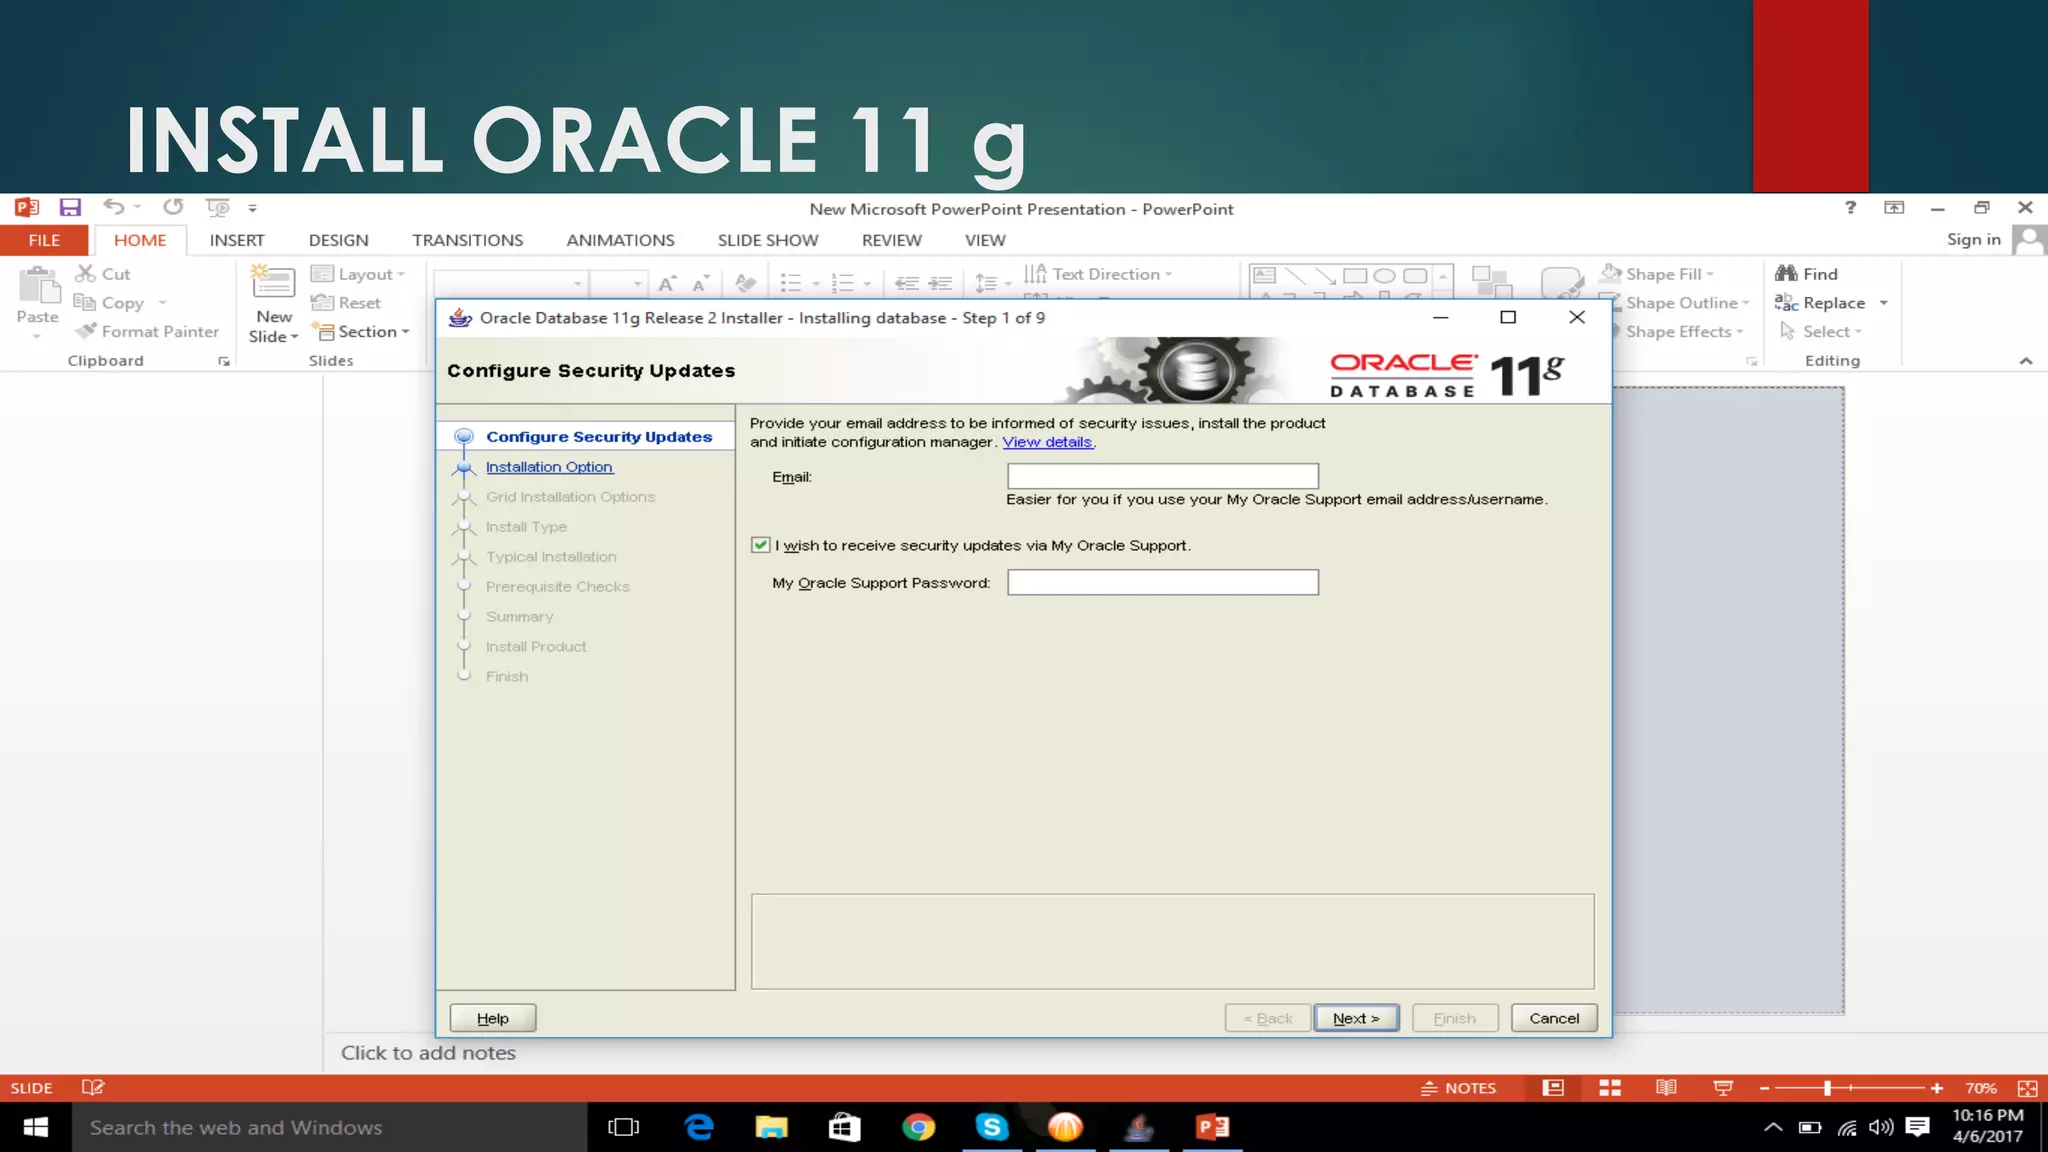
Task: Open Ribbon Display Options icon
Action: coord(1894,207)
